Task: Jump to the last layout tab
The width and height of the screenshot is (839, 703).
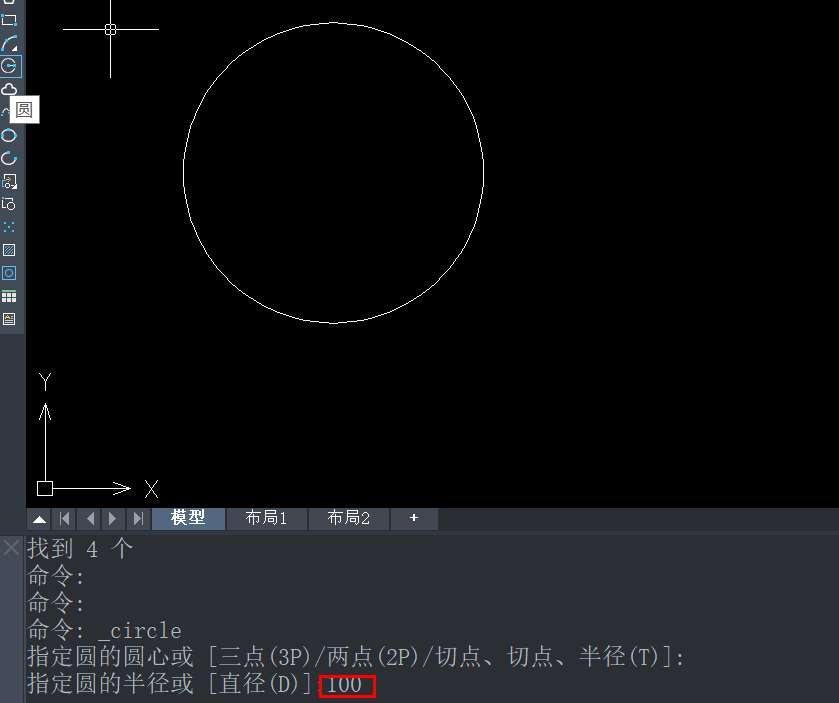Action: (x=138, y=518)
